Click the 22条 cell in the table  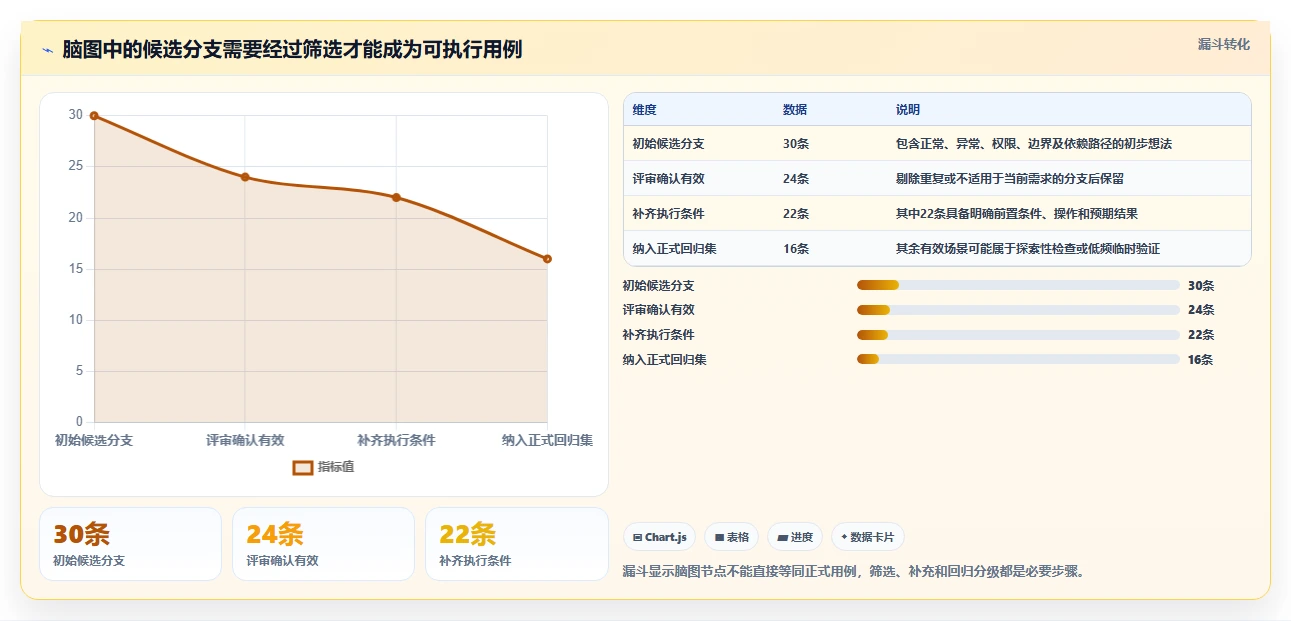pos(796,214)
